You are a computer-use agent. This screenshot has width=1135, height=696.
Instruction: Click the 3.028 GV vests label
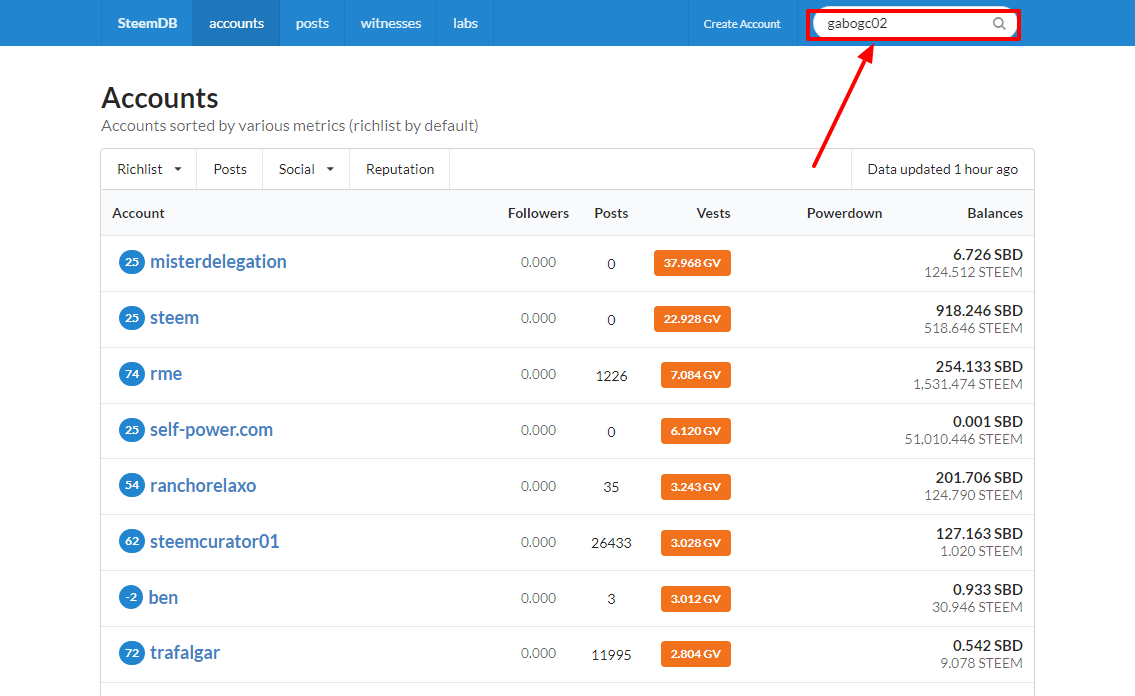pyautogui.click(x=696, y=543)
